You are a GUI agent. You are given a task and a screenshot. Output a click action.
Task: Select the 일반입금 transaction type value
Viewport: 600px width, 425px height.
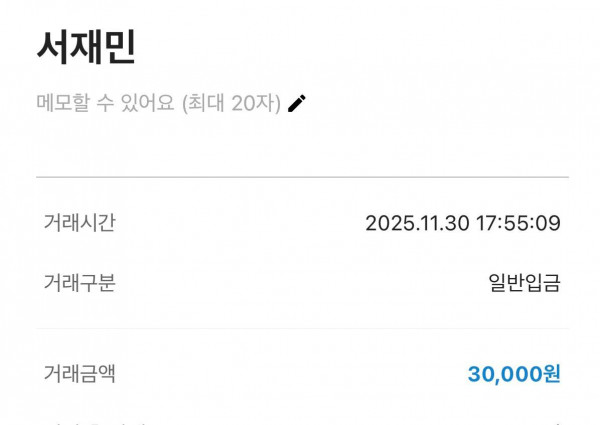click(x=524, y=283)
